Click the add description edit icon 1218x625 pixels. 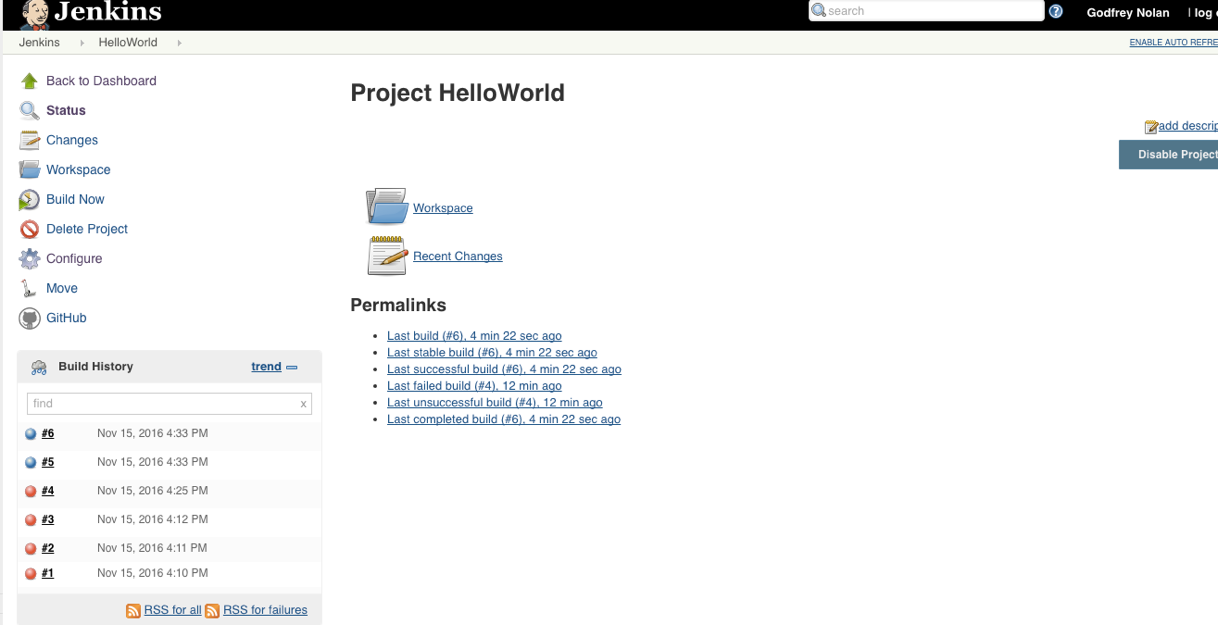[1151, 127]
